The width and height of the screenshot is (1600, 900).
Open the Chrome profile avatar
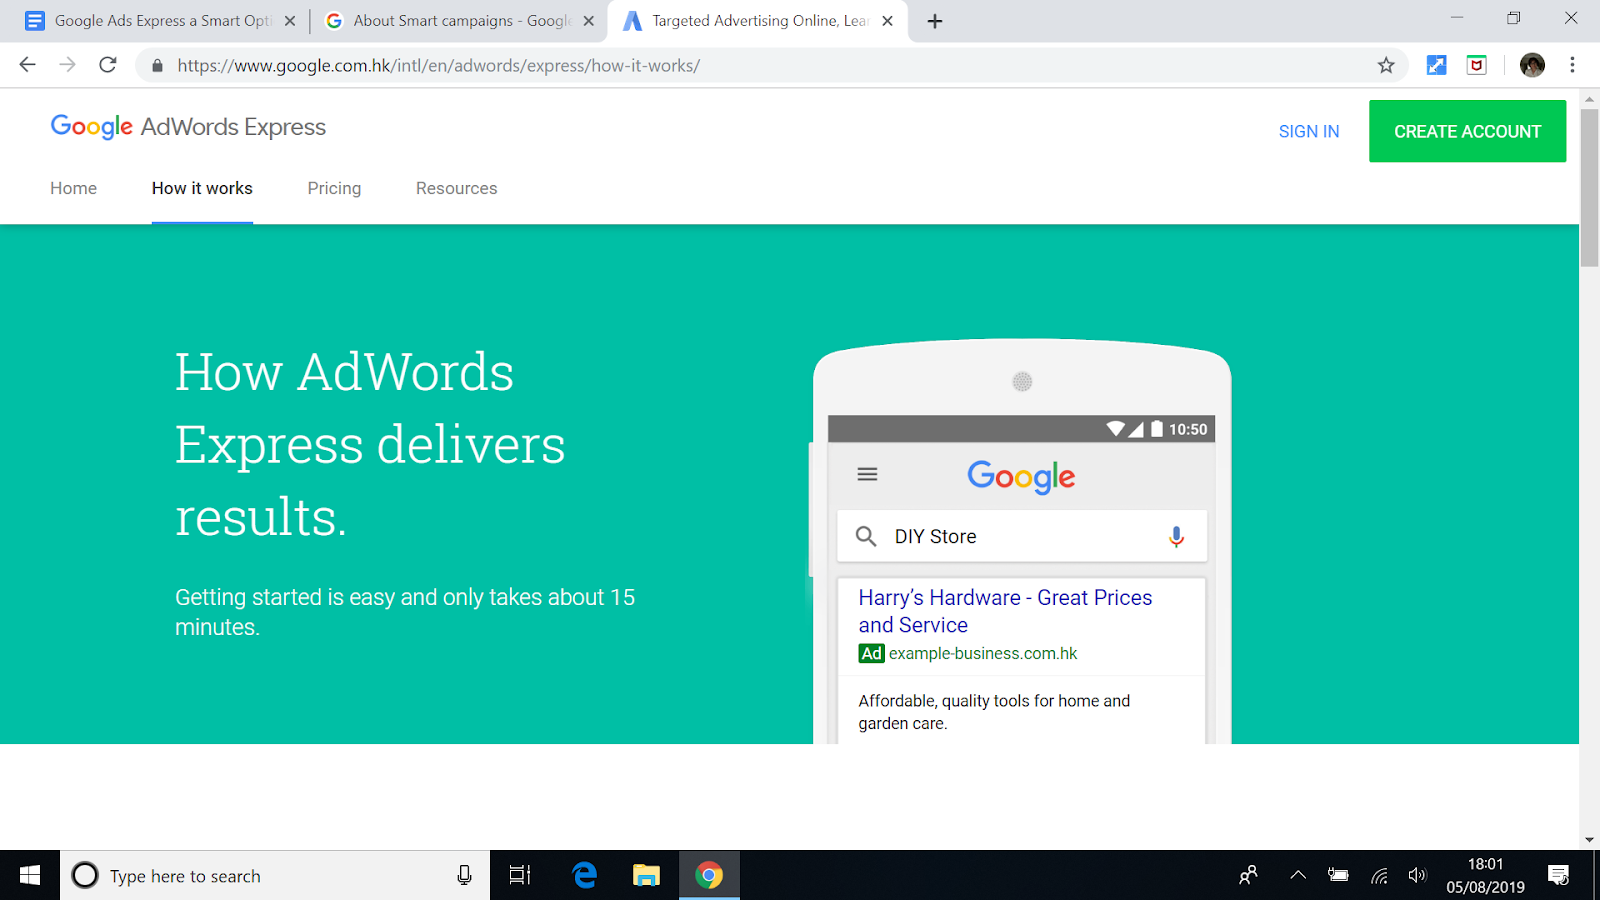[x=1532, y=65]
